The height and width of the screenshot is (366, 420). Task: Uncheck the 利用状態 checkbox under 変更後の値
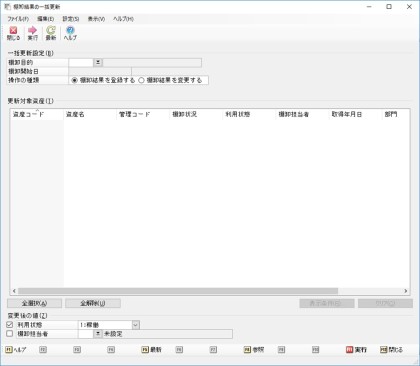coord(10,324)
